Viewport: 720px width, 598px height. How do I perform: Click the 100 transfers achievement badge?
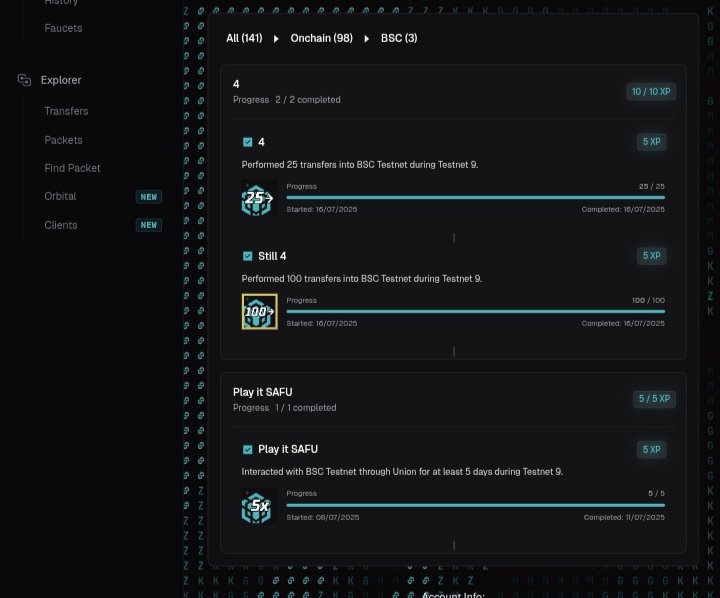(259, 311)
